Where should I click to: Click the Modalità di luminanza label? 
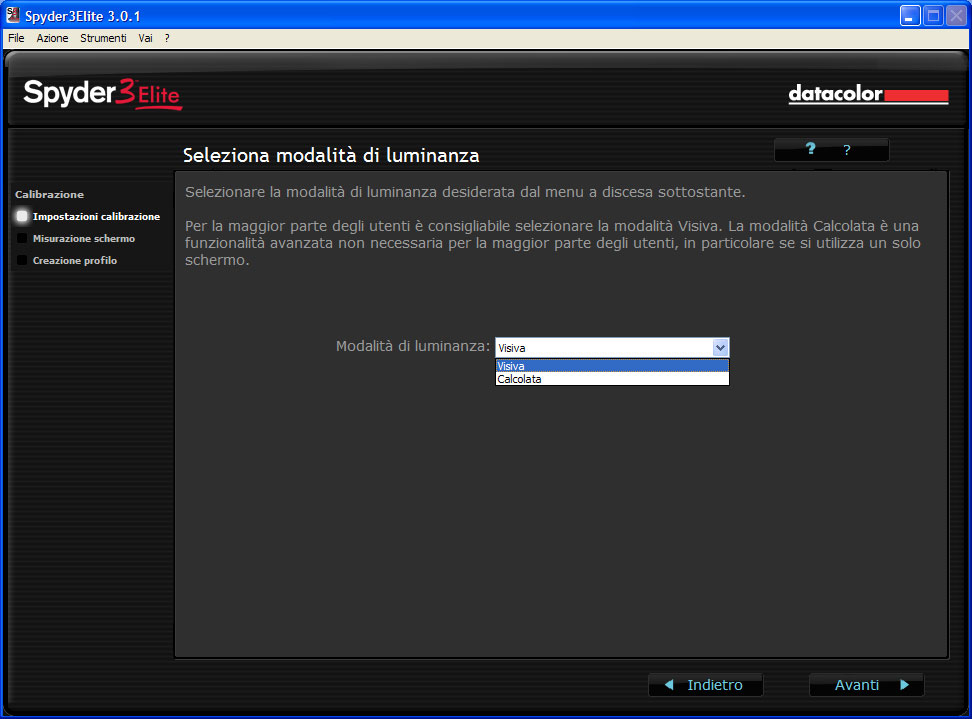click(413, 346)
